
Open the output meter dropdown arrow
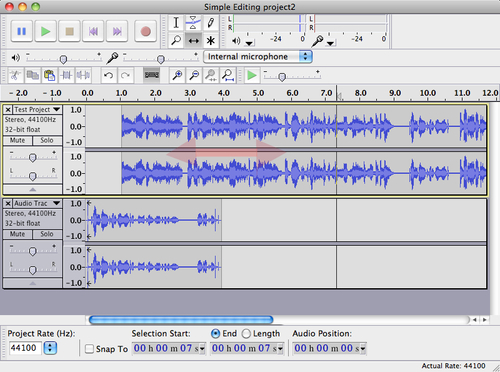click(249, 43)
